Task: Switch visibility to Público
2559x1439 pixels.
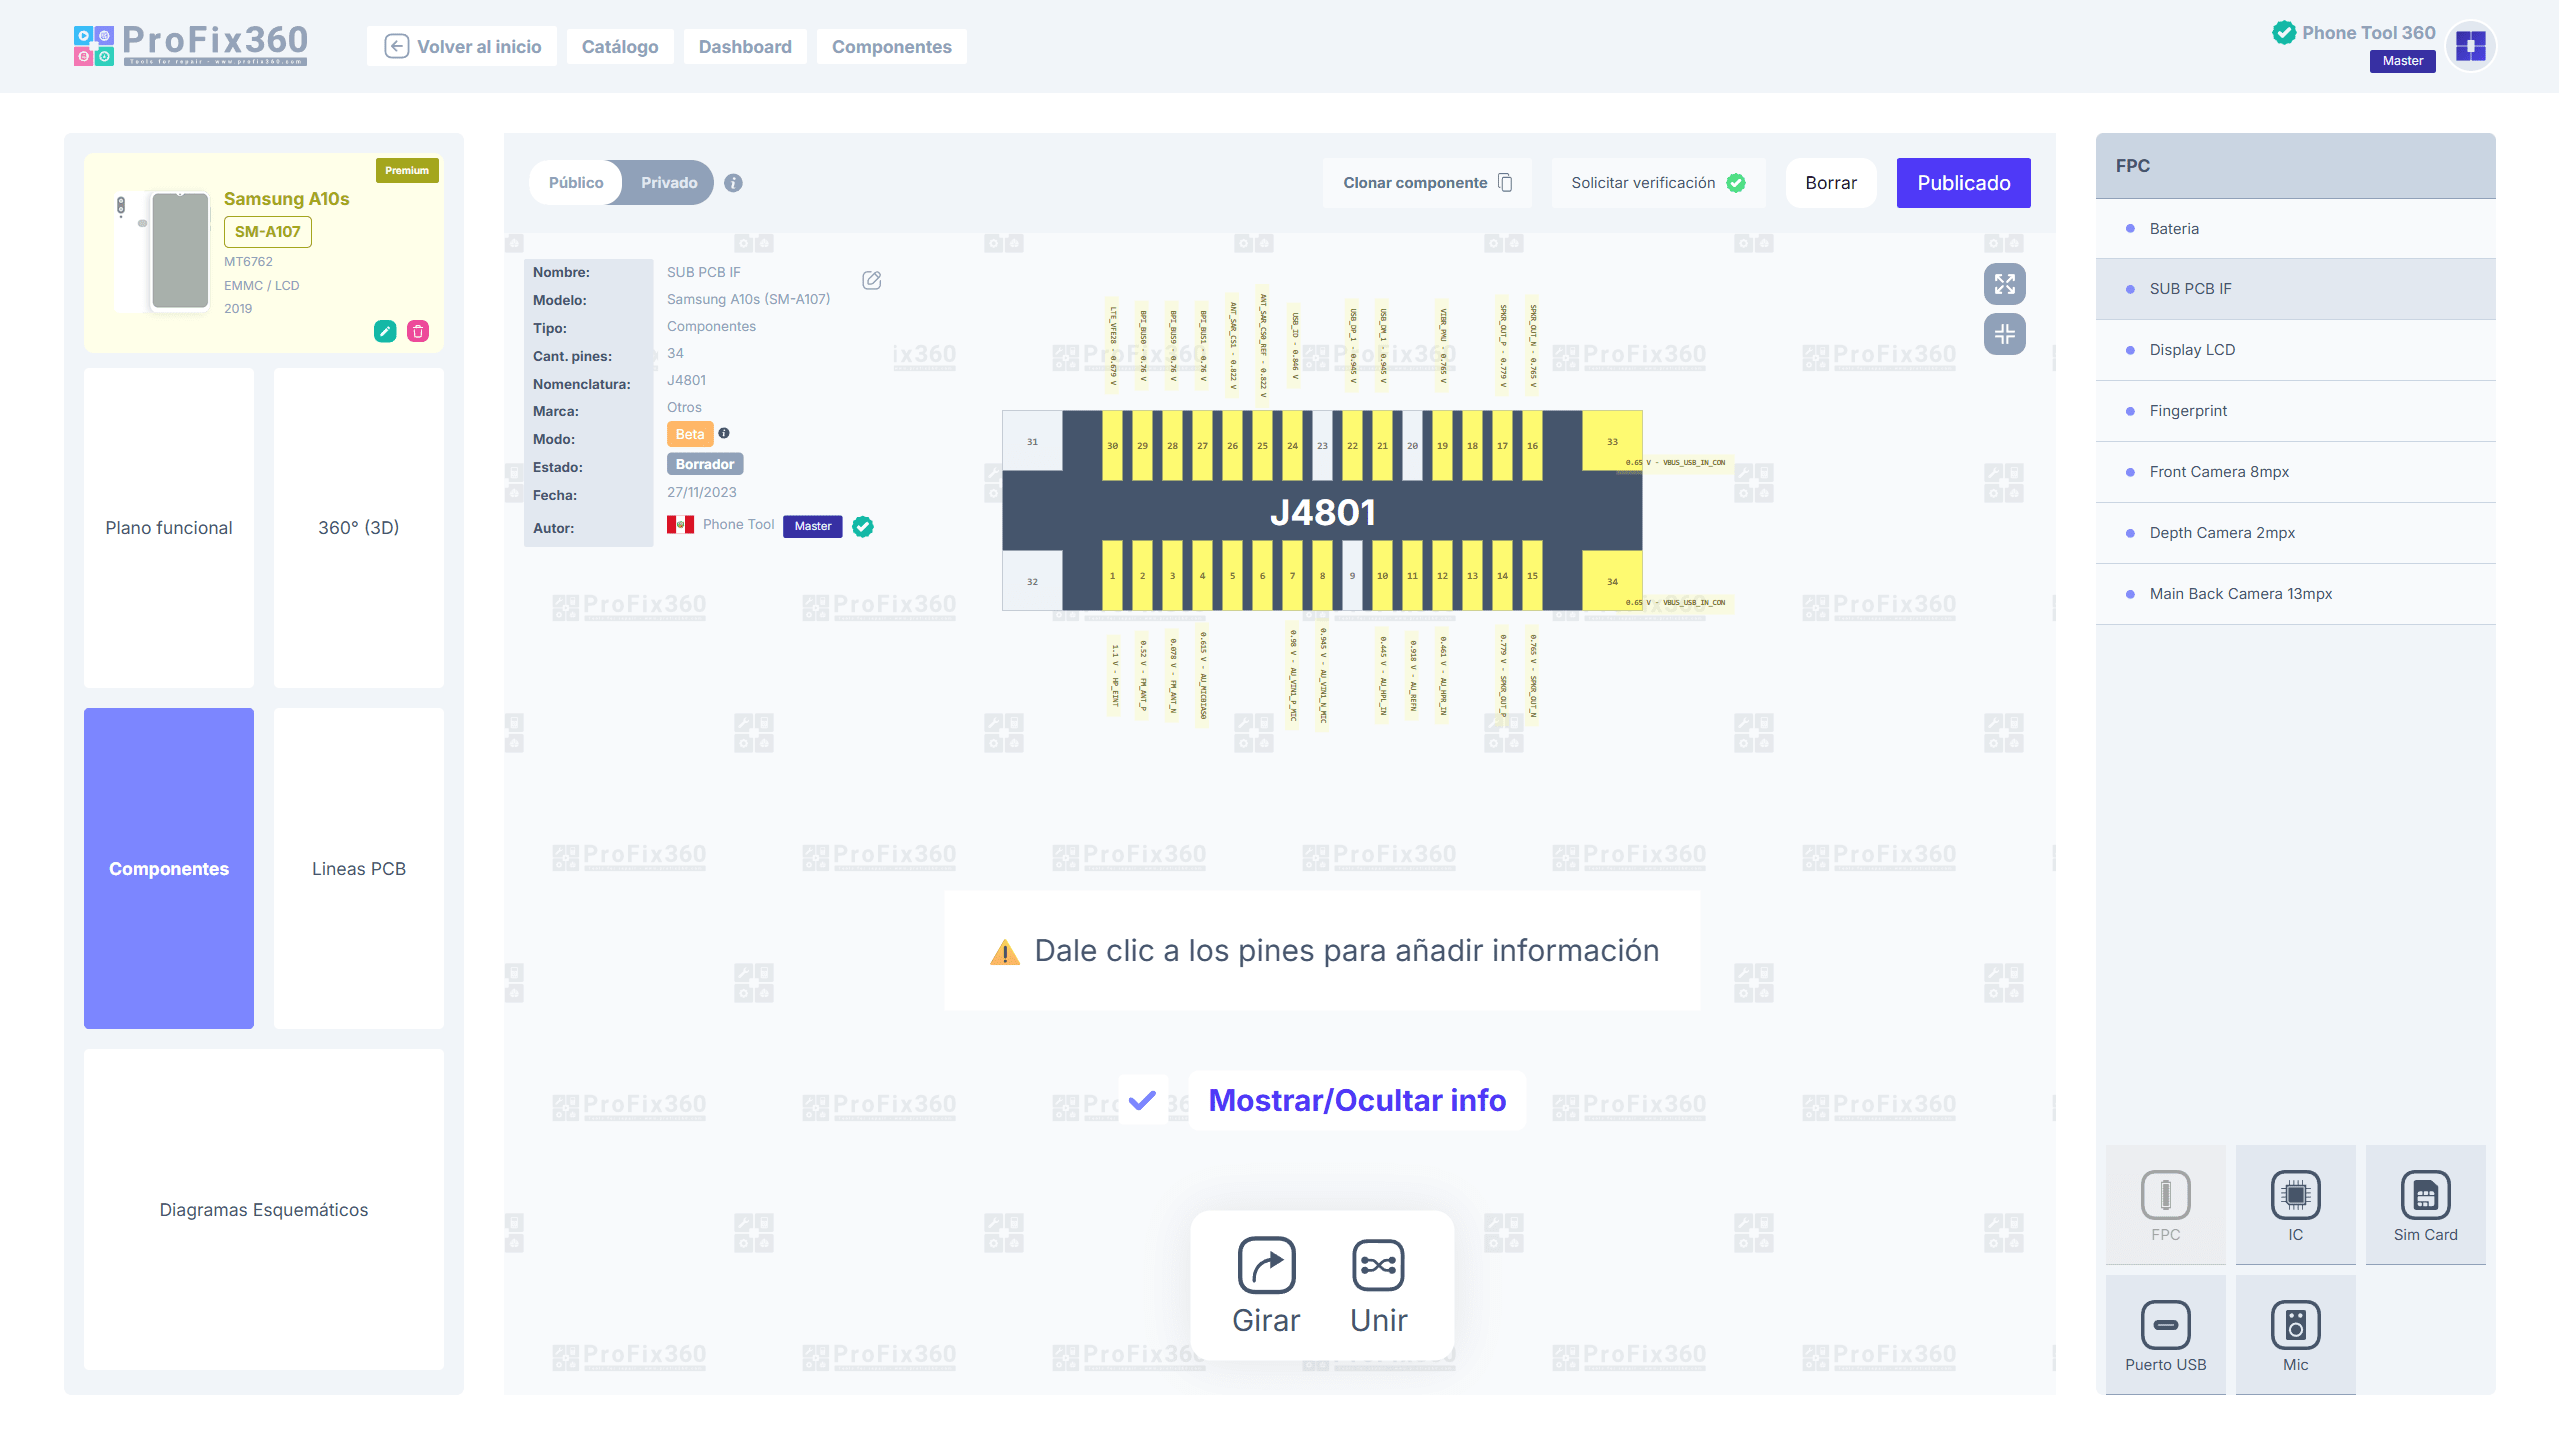Action: (576, 183)
